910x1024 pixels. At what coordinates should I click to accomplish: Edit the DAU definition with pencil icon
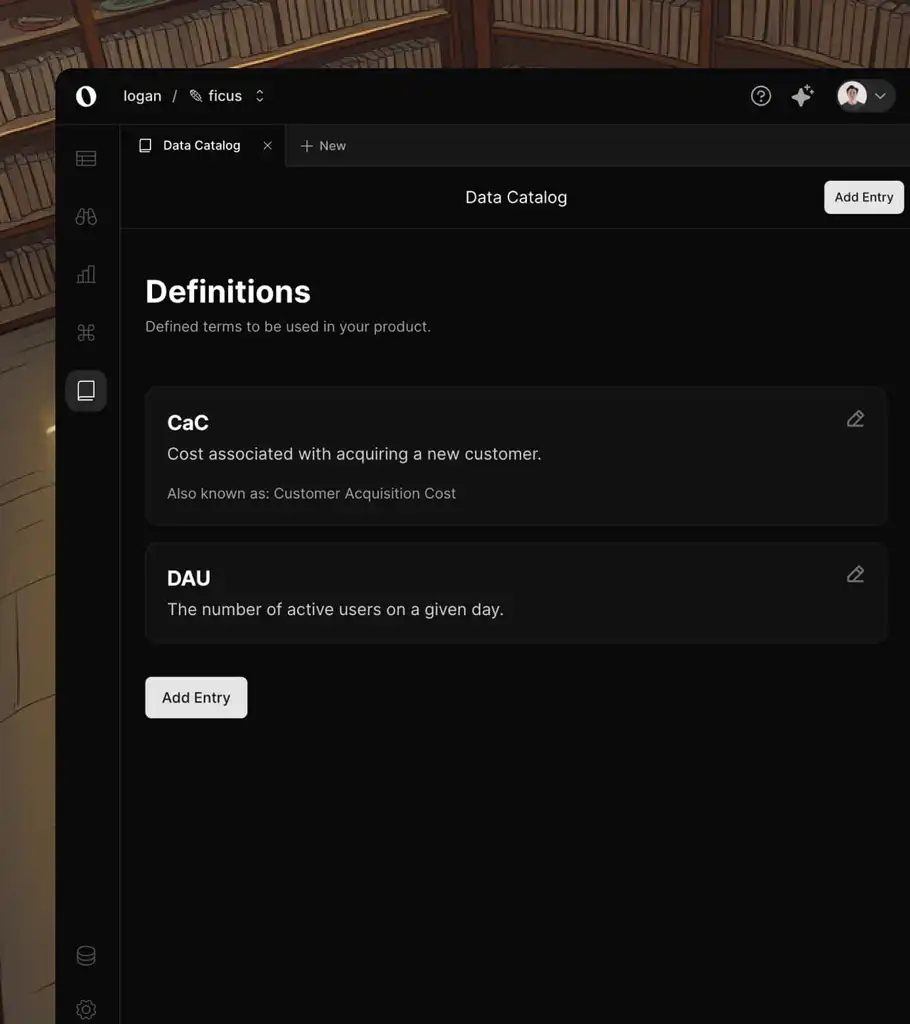[x=855, y=574]
